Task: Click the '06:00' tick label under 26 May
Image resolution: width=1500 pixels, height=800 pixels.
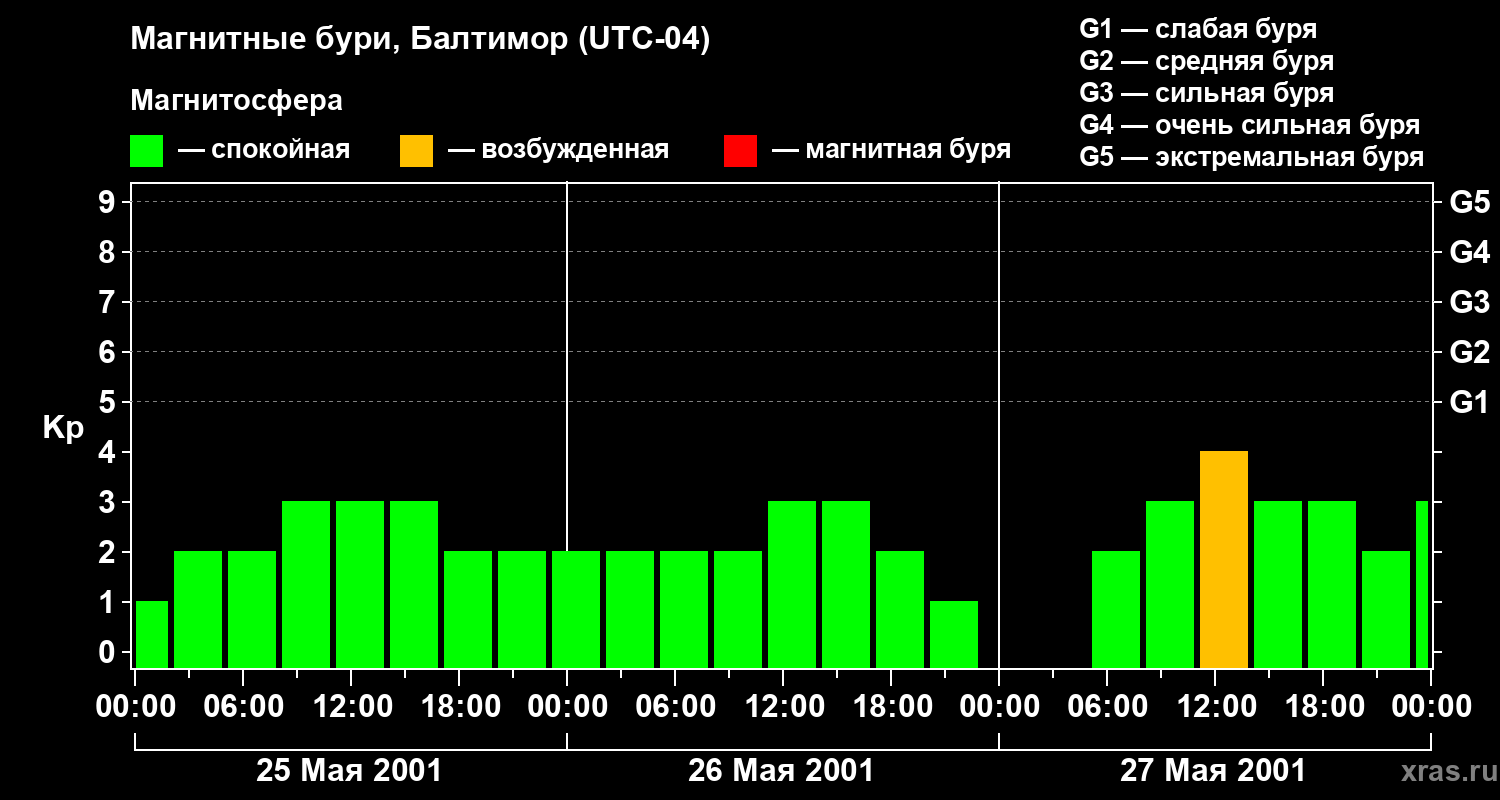Action: coord(676,707)
